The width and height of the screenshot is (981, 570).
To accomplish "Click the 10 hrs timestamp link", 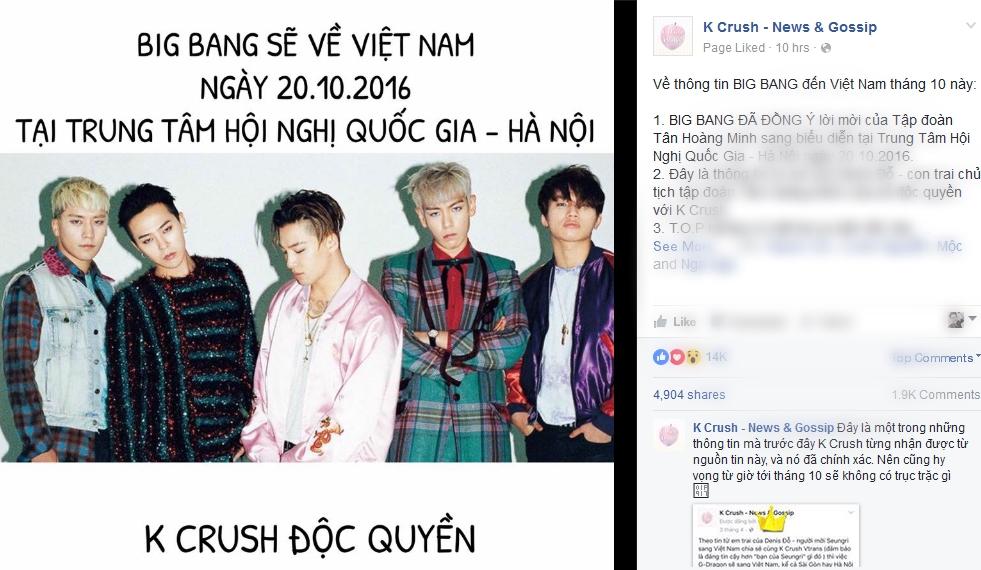I will pyautogui.click(x=792, y=48).
